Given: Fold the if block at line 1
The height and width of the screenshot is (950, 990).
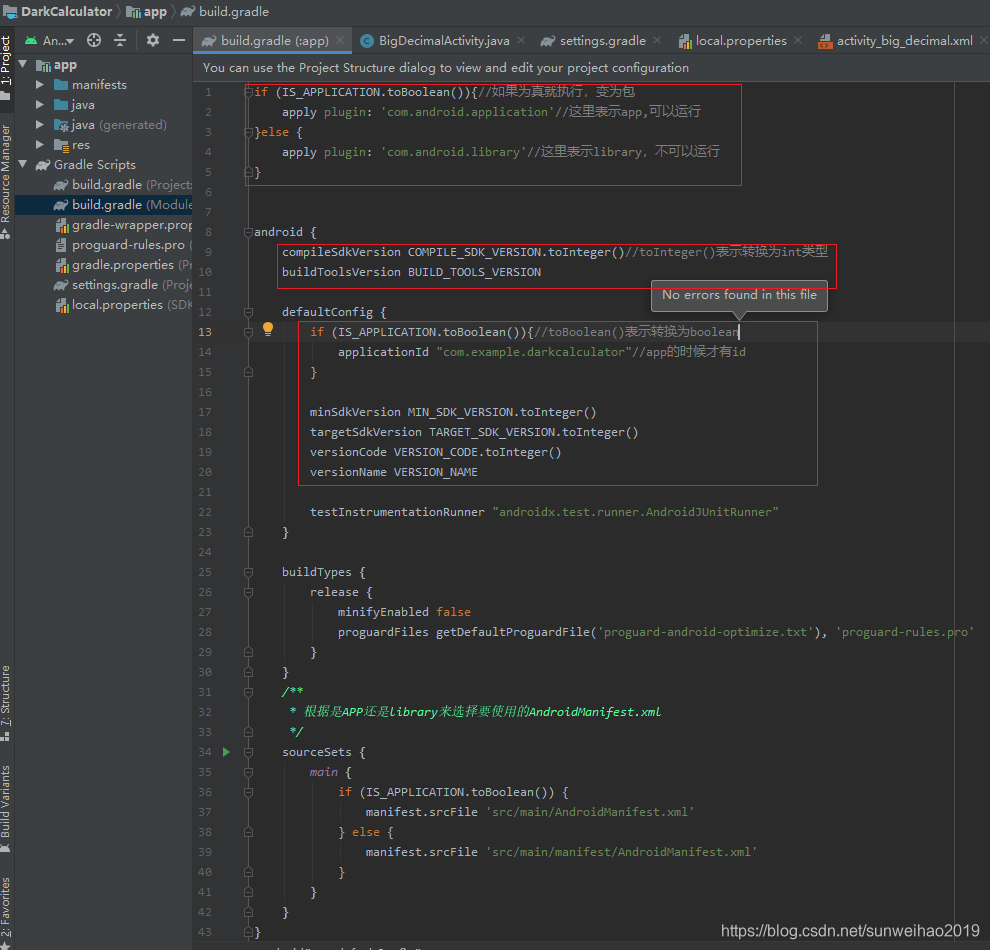Looking at the screenshot, I should click(x=248, y=92).
